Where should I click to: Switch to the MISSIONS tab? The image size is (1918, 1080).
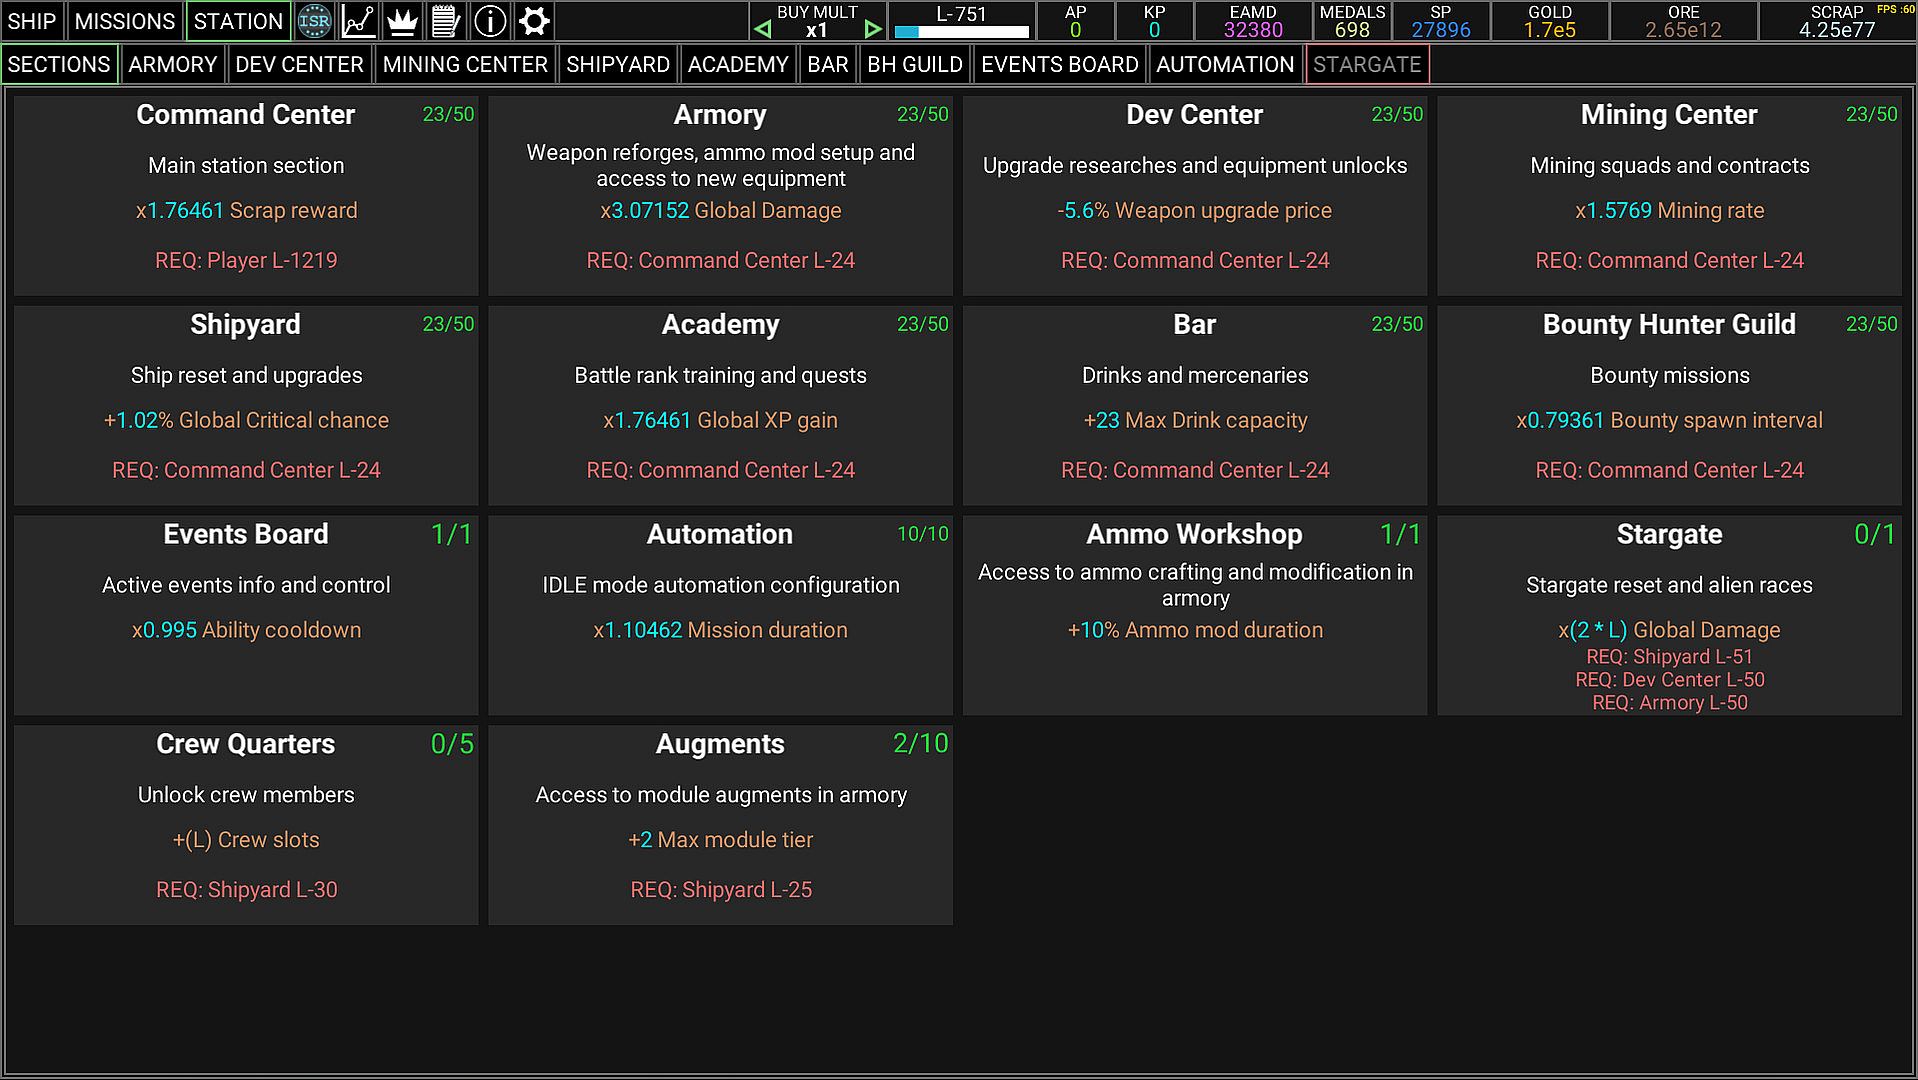(125, 21)
